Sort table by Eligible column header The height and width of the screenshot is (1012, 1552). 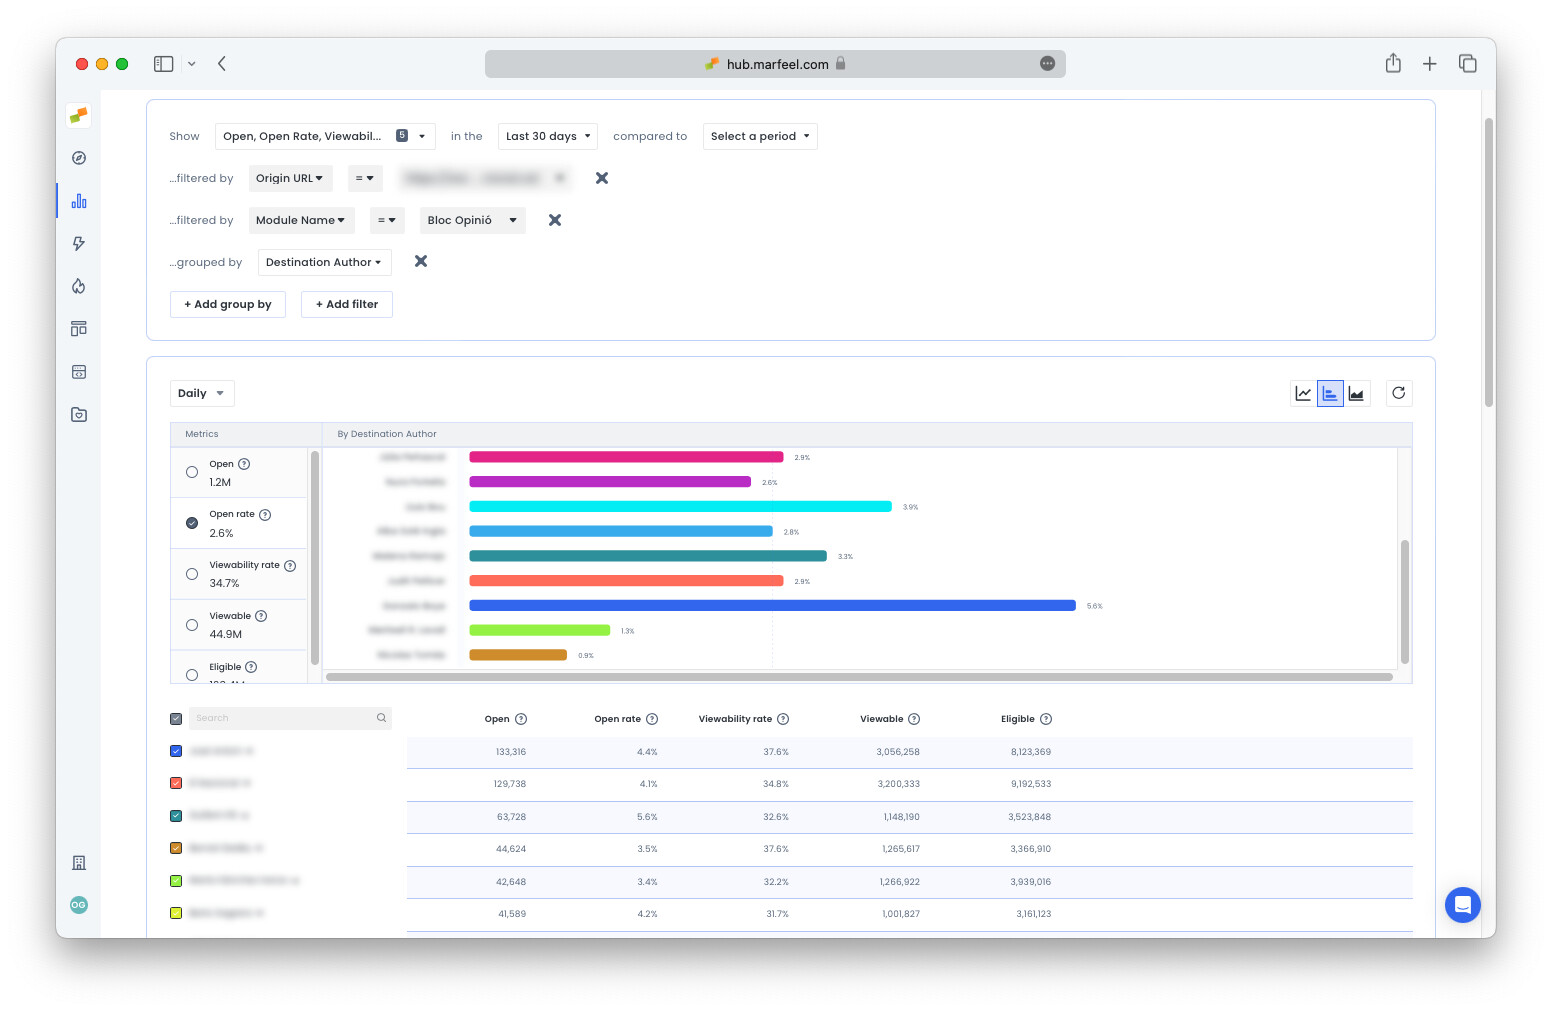[1017, 719]
